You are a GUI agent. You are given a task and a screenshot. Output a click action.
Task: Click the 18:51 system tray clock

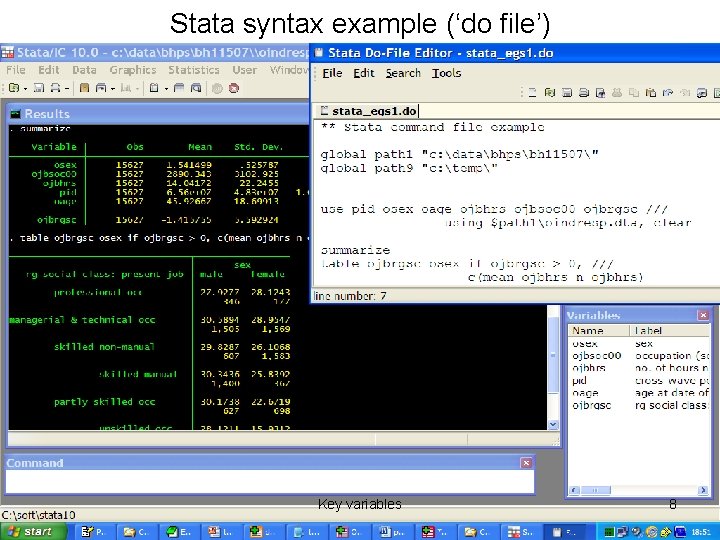701,532
